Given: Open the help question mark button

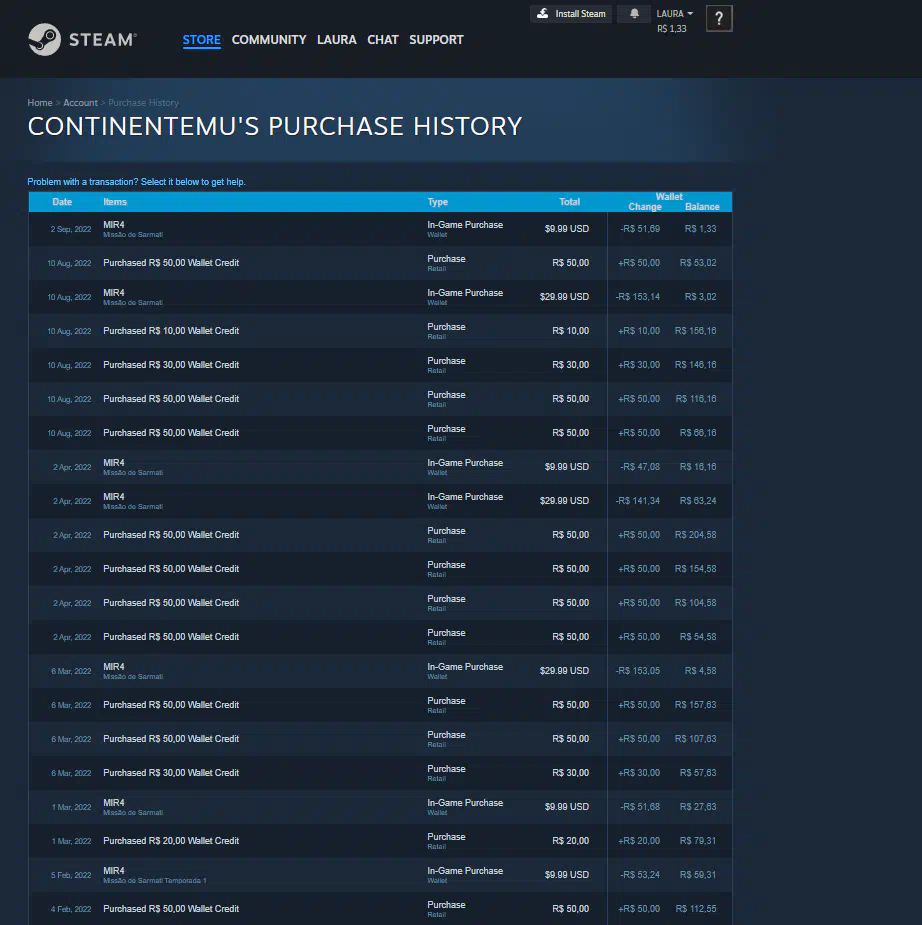Looking at the screenshot, I should (718, 19).
